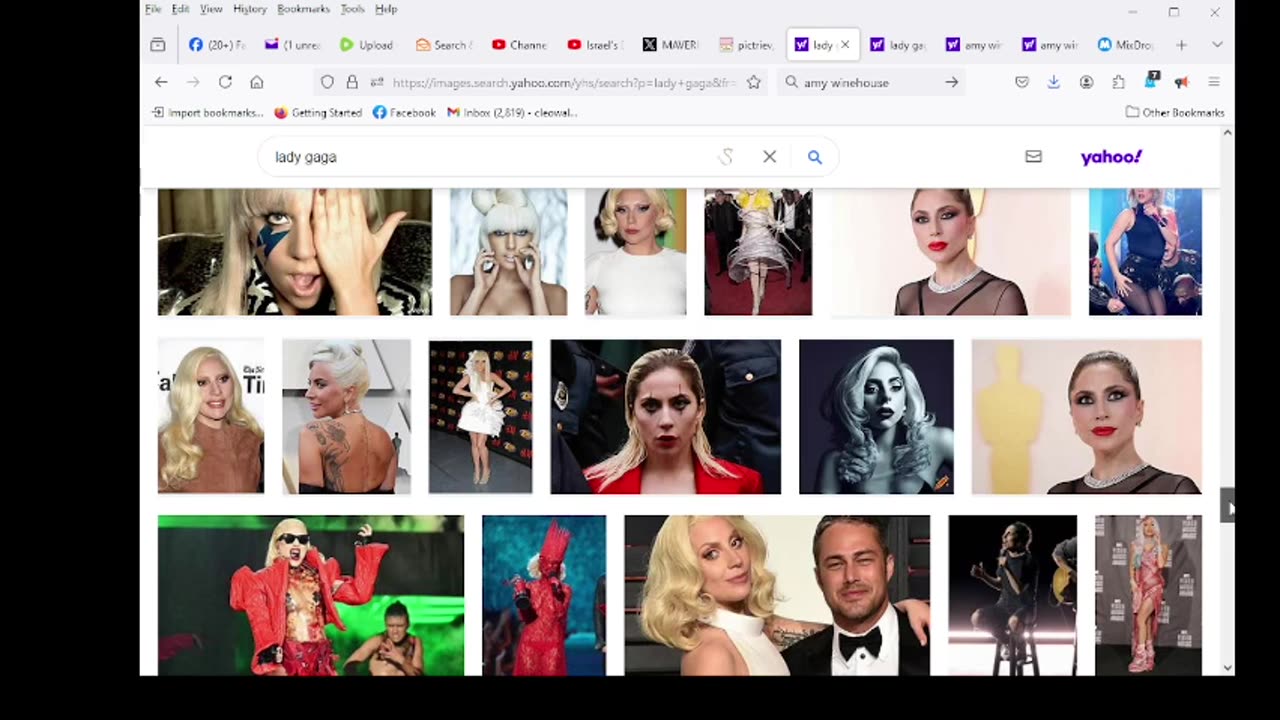Open Firefox View in tab bar
Viewport: 1280px width, 720px height.
click(158, 44)
